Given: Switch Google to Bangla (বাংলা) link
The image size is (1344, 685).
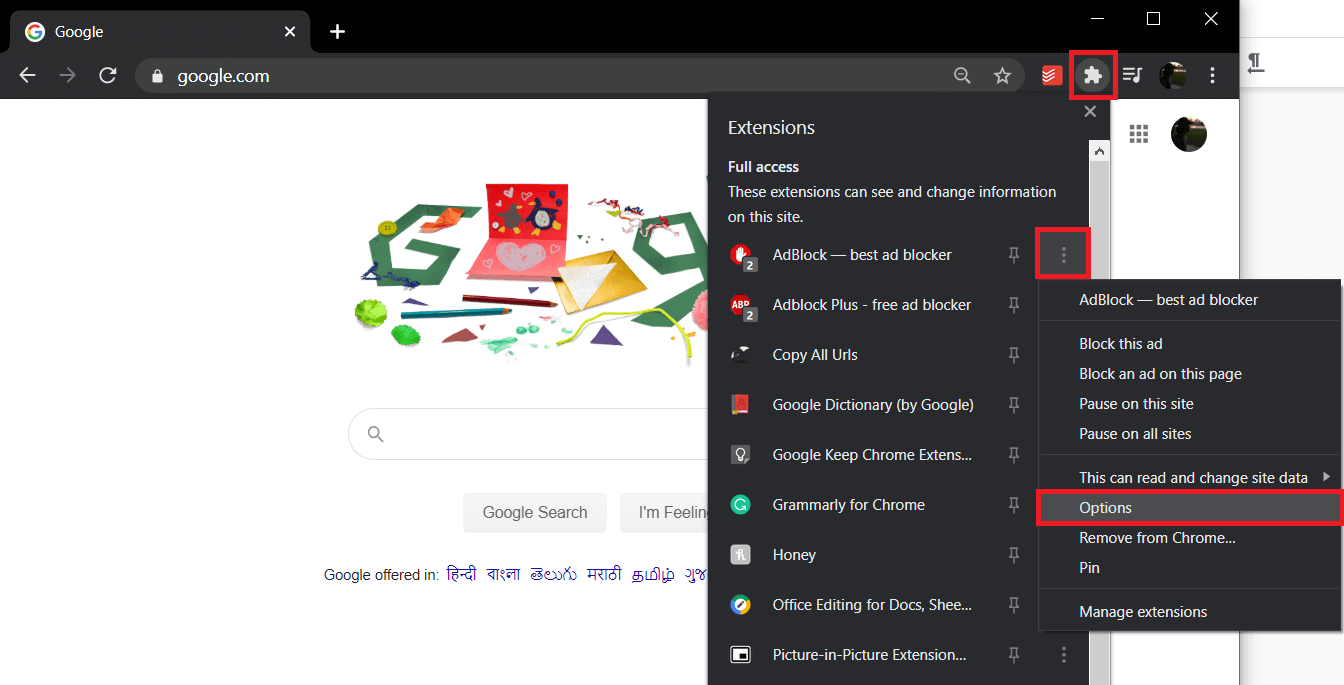Looking at the screenshot, I should [503, 575].
